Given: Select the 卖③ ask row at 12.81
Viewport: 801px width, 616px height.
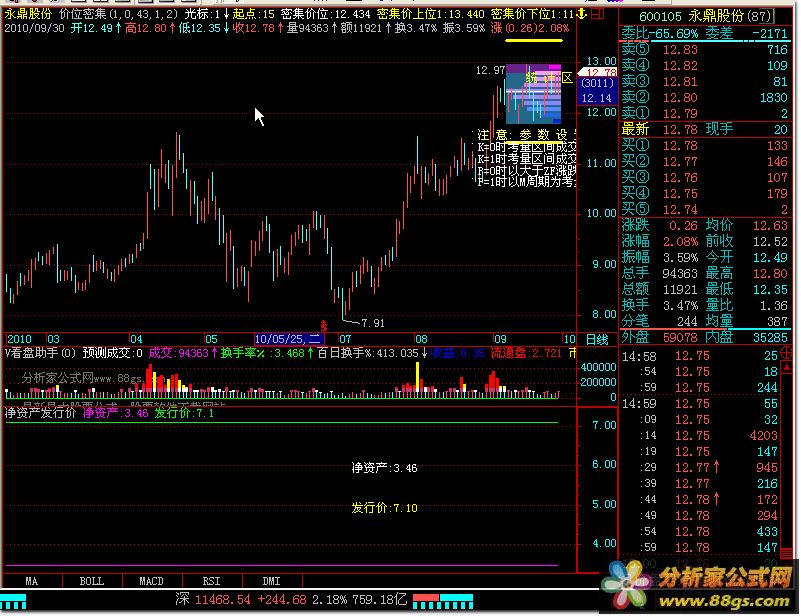Looking at the screenshot, I should pyautogui.click(x=704, y=81).
